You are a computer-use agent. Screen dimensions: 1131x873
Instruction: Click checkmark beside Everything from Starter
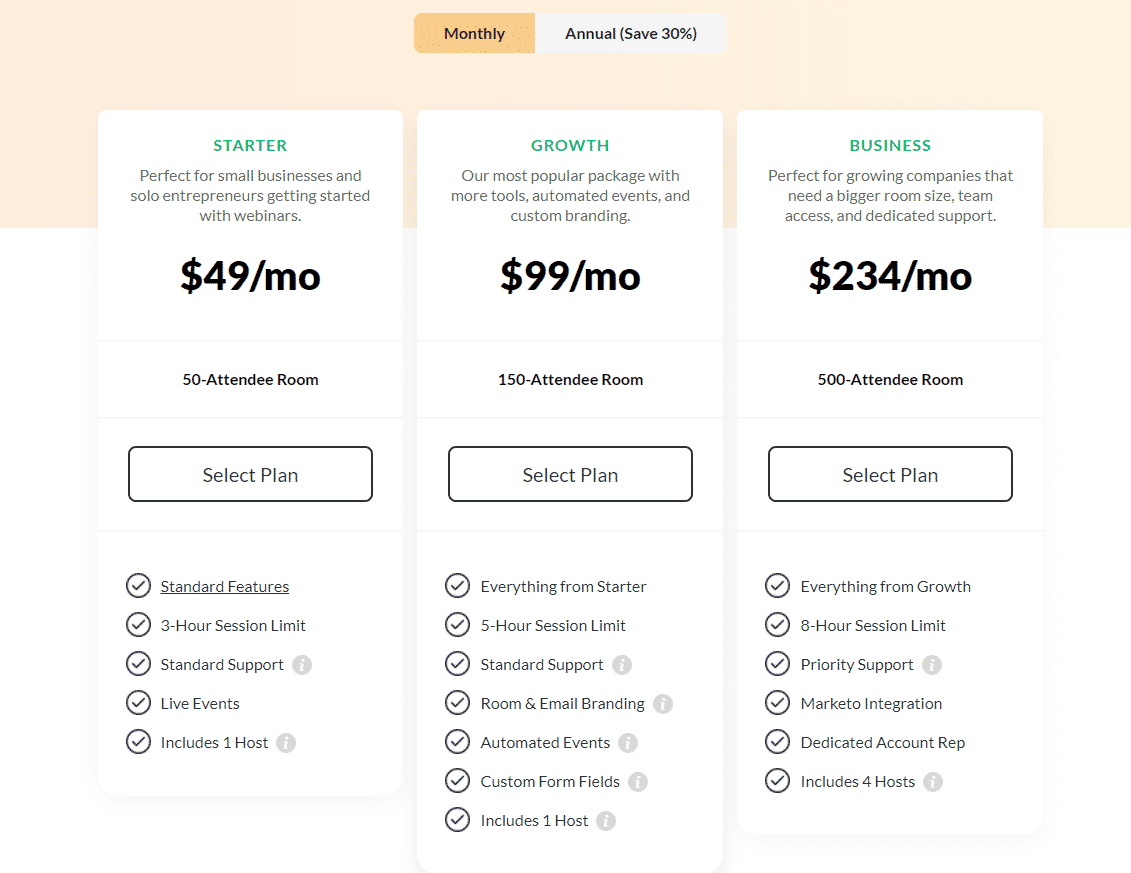tap(457, 586)
